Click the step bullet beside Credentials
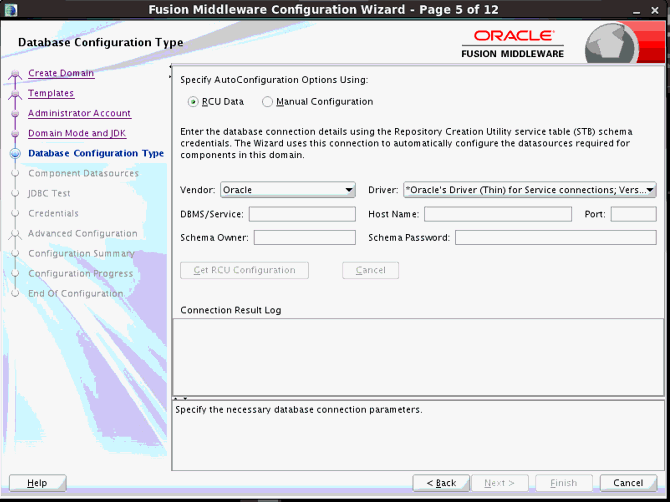This screenshot has width=670, height=502. 15,214
